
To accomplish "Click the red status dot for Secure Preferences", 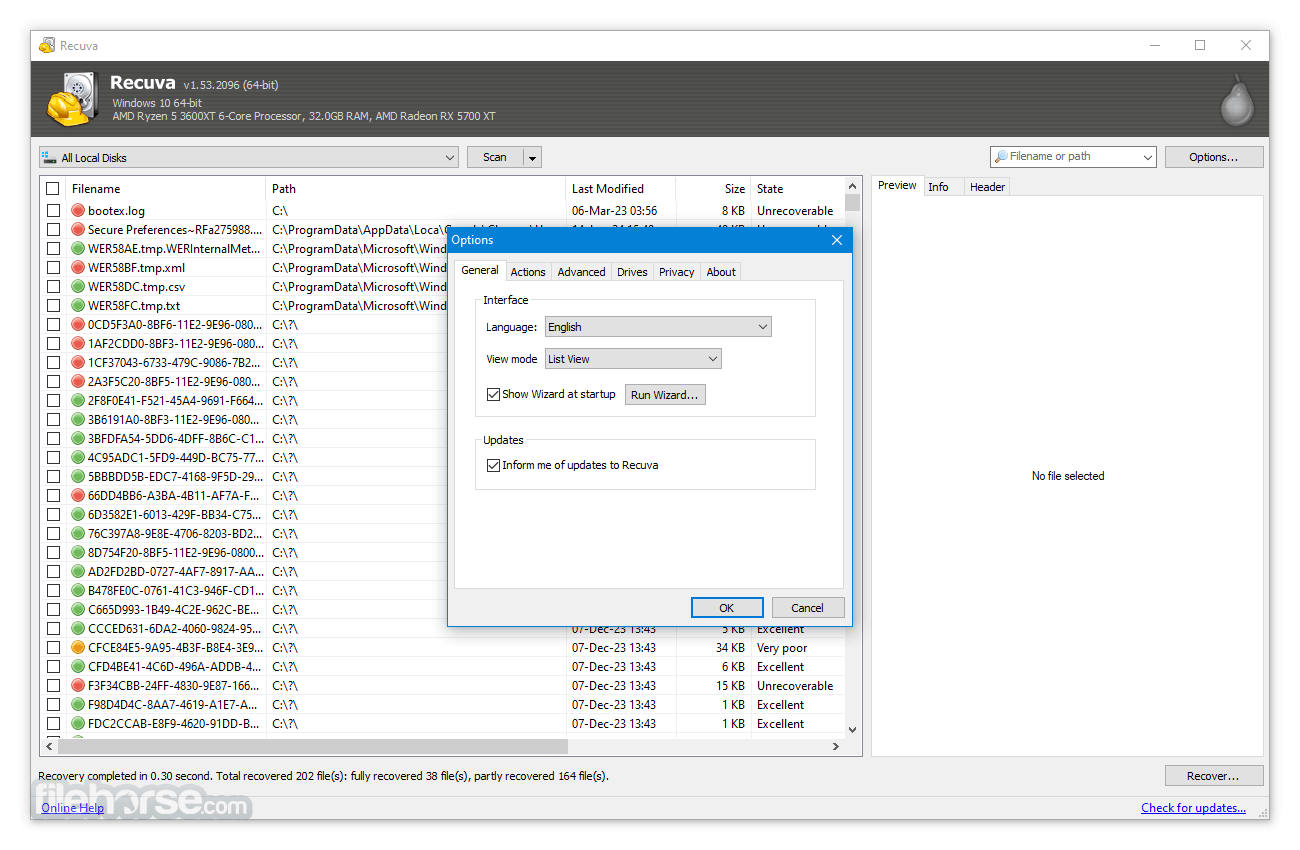I will 78,230.
